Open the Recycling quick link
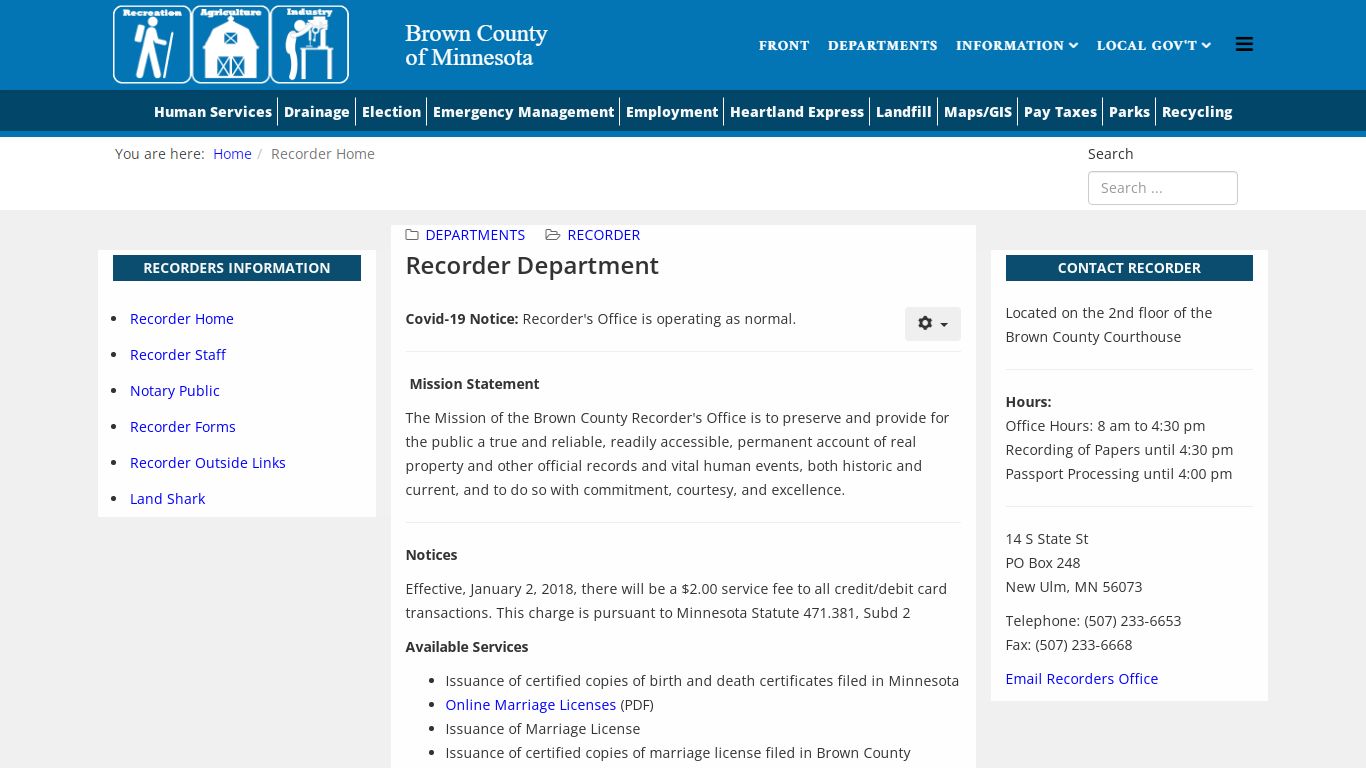This screenshot has height=768, width=1366. pos(1197,112)
